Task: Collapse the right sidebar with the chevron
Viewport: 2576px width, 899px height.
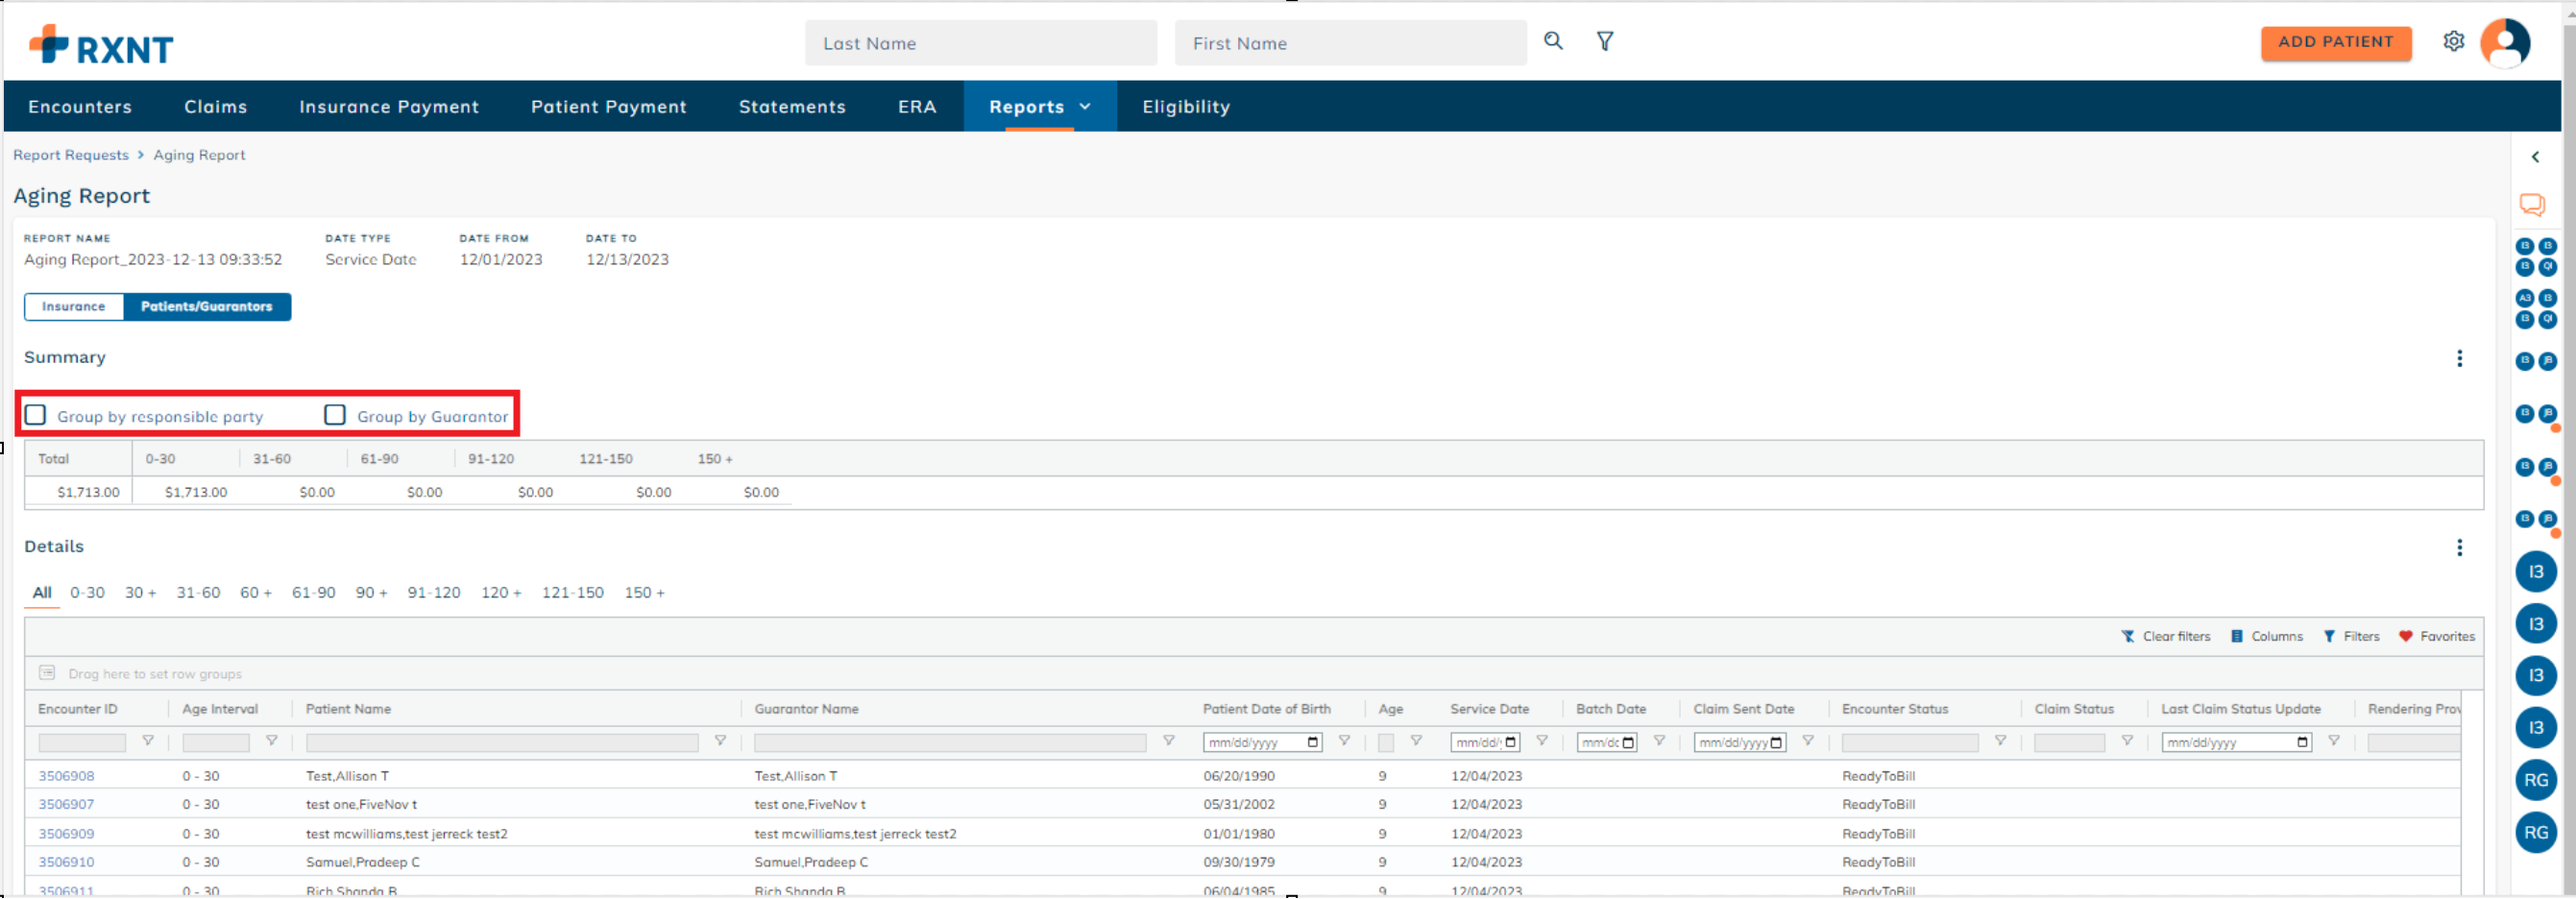Action: [x=2534, y=157]
